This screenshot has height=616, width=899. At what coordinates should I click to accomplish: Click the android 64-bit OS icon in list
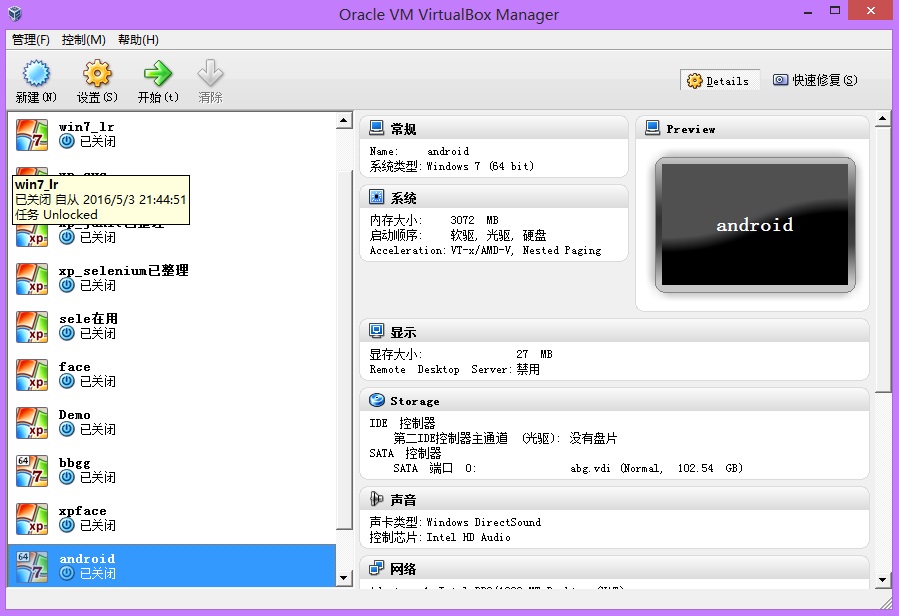click(x=32, y=567)
